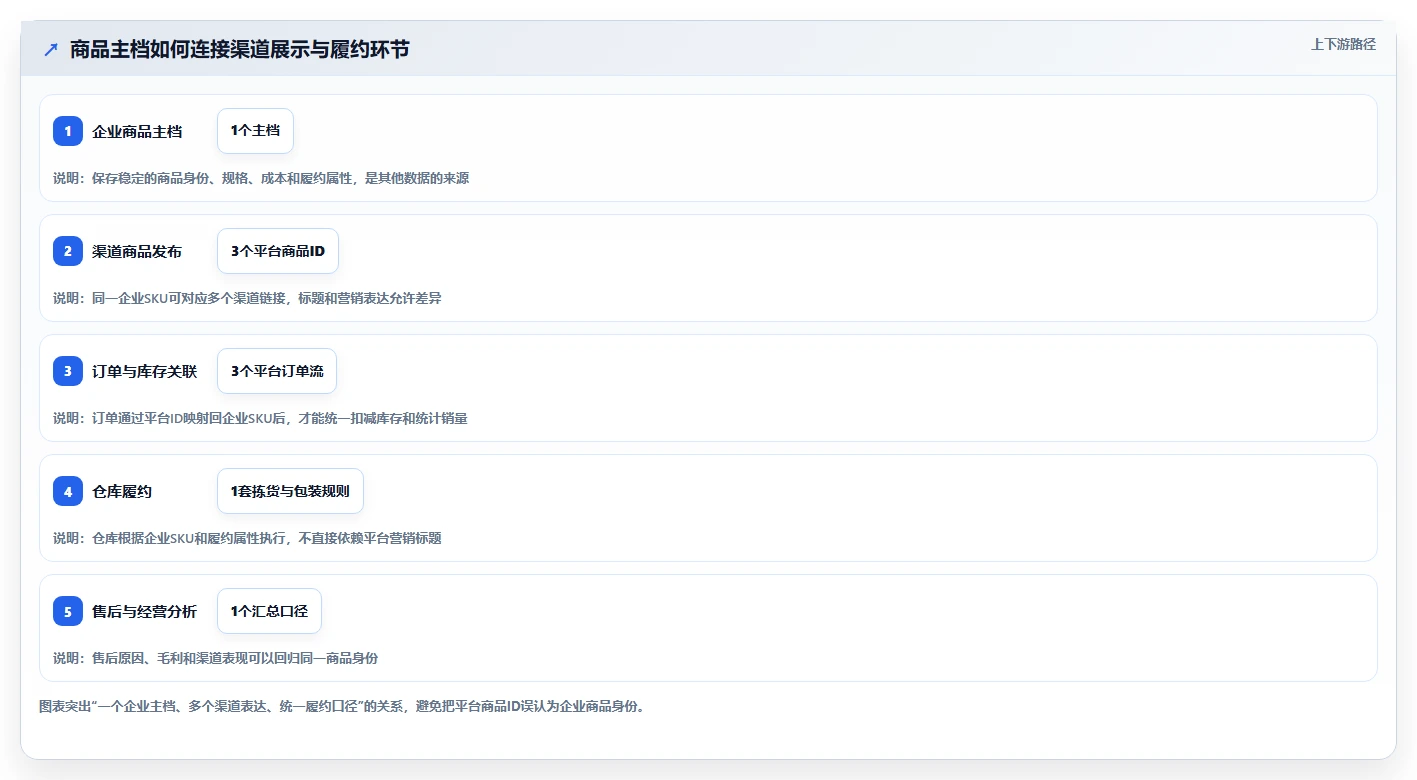This screenshot has width=1417, height=780.
Task: Select the 订单与库存关联 step title
Action: coord(144,371)
